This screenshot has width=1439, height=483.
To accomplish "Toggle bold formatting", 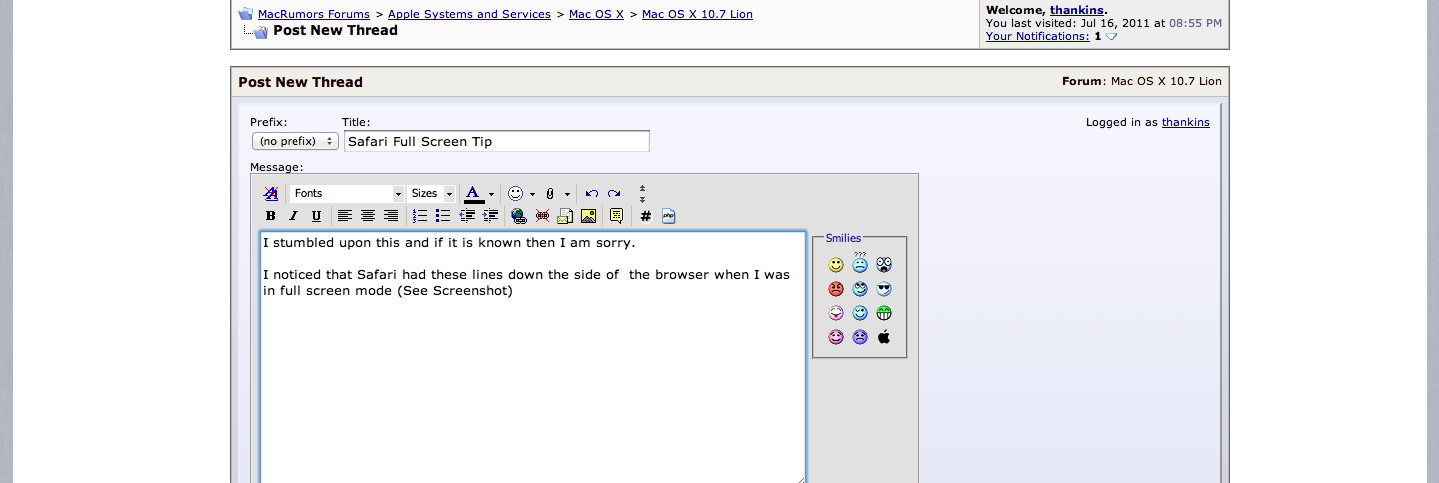I will click(x=270, y=216).
